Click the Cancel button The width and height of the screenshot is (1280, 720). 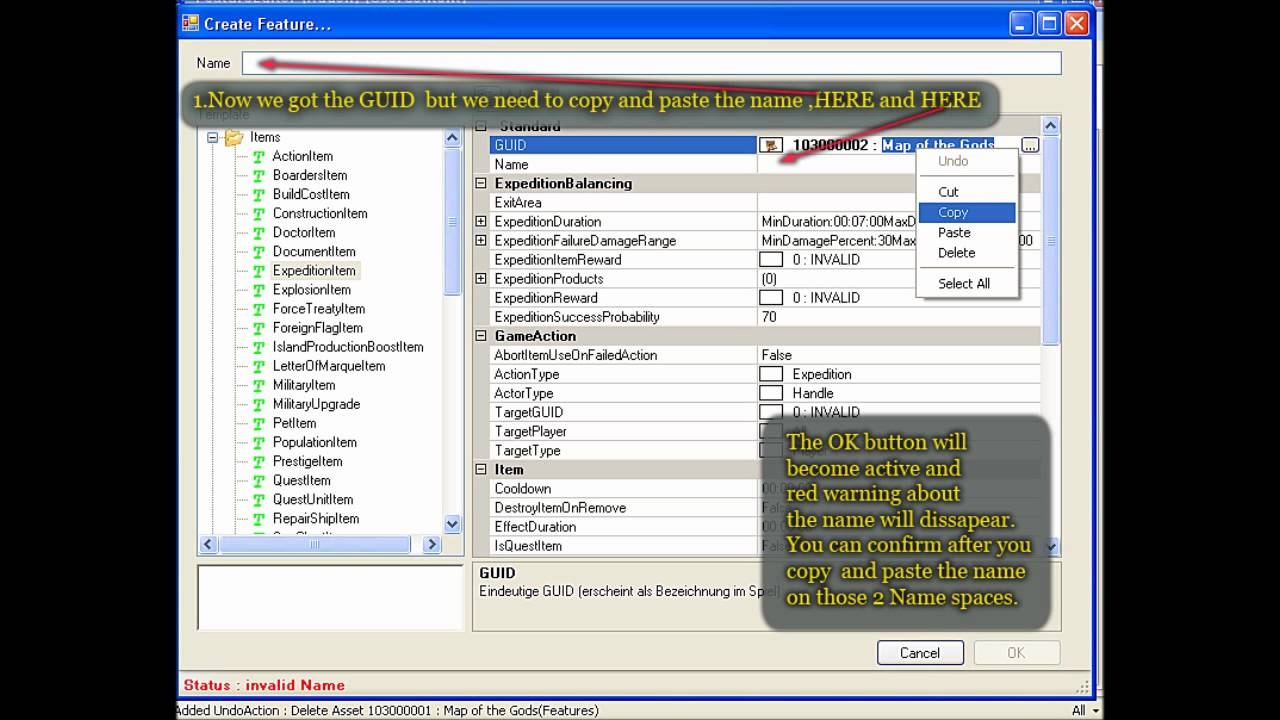point(920,653)
